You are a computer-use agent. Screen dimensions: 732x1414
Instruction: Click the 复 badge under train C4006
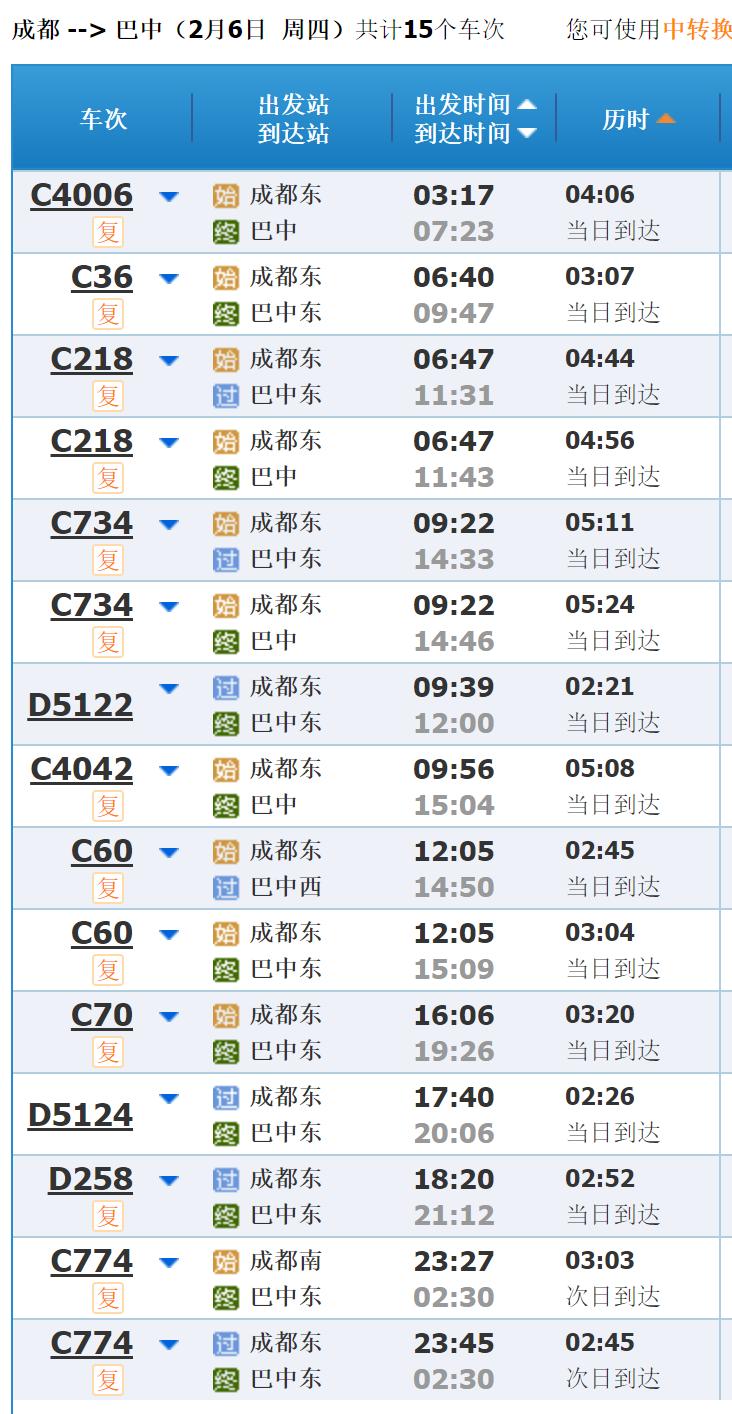[x=108, y=232]
